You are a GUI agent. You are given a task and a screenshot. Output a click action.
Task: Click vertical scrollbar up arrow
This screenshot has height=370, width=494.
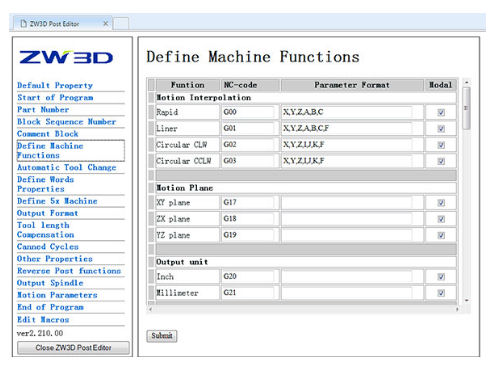click(x=467, y=82)
